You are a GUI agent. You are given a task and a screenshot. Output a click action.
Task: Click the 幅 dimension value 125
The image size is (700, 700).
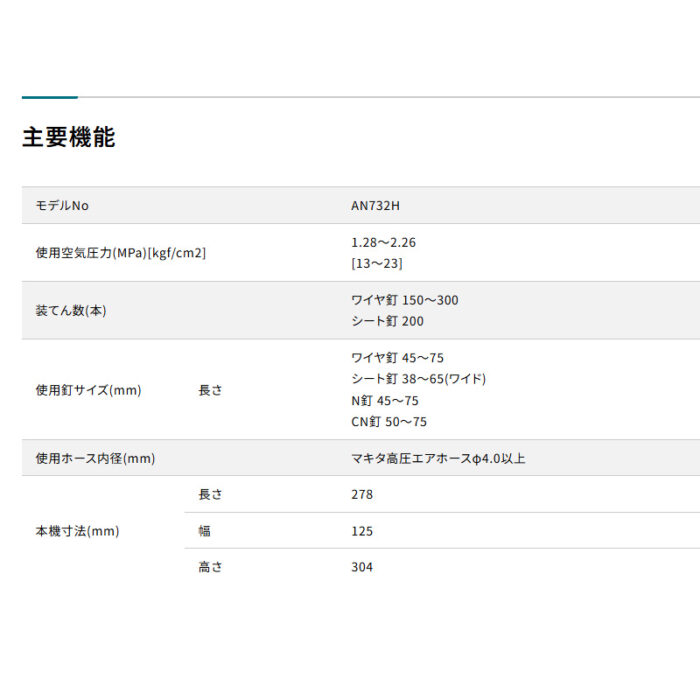362,531
